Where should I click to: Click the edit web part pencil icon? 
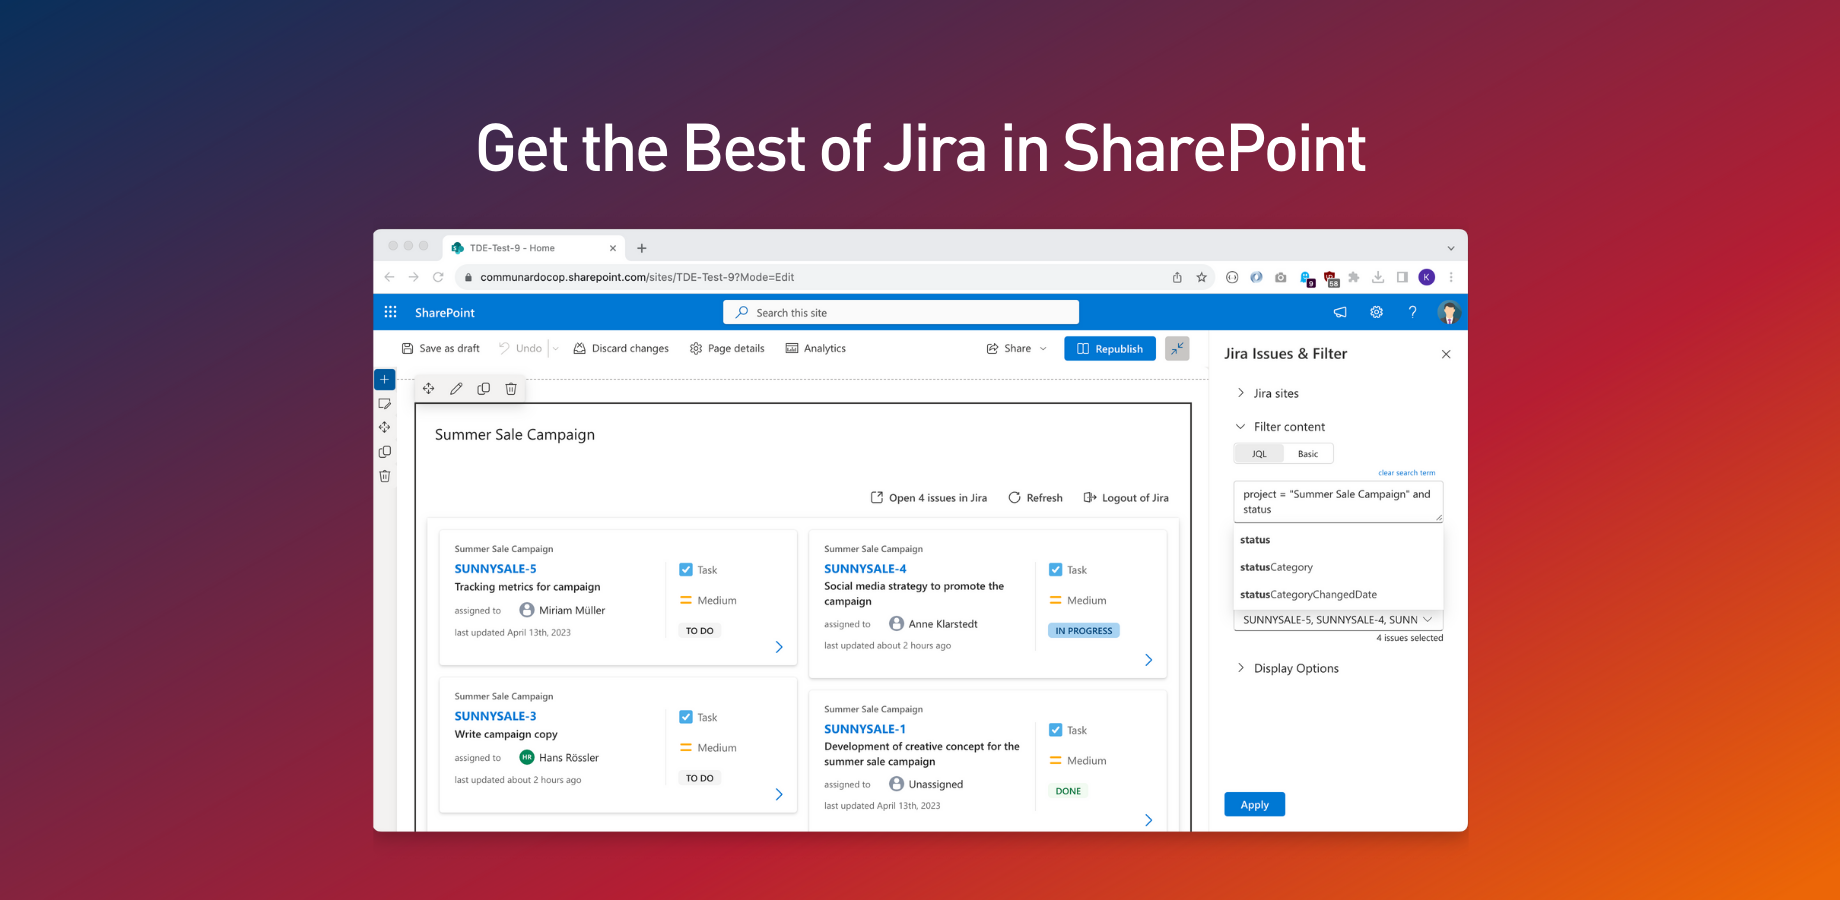[x=456, y=389]
